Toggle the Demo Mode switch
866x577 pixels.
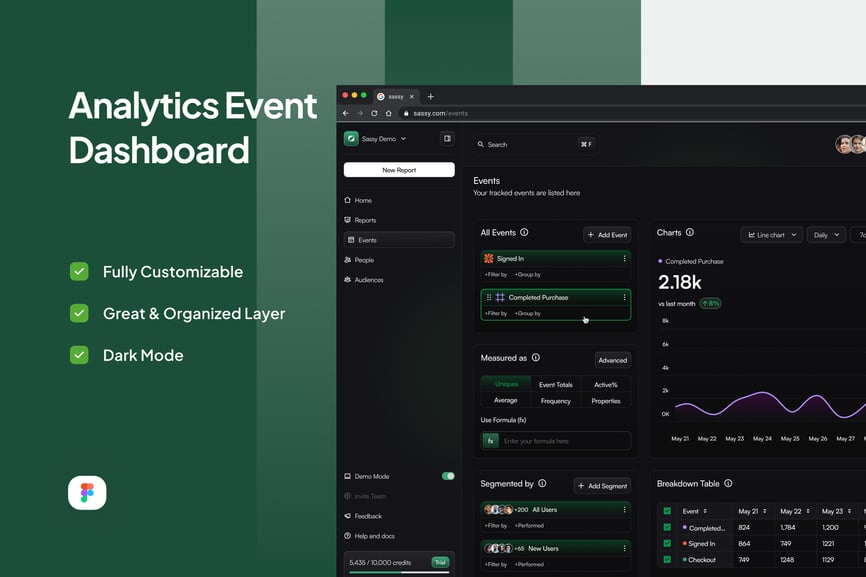point(448,476)
